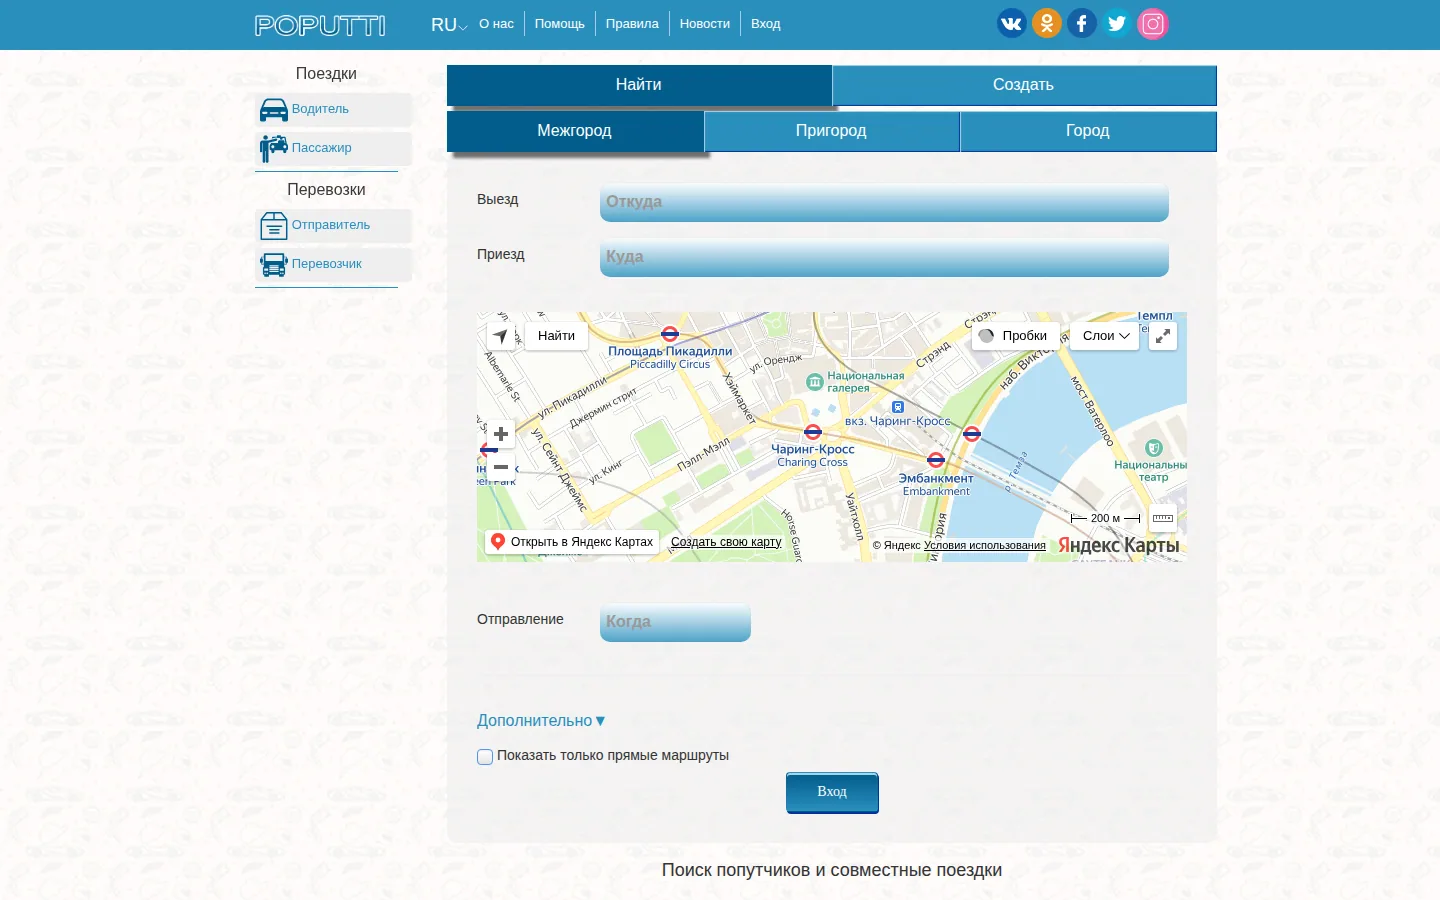Zoom out on the map
1440x900 pixels.
coord(501,467)
